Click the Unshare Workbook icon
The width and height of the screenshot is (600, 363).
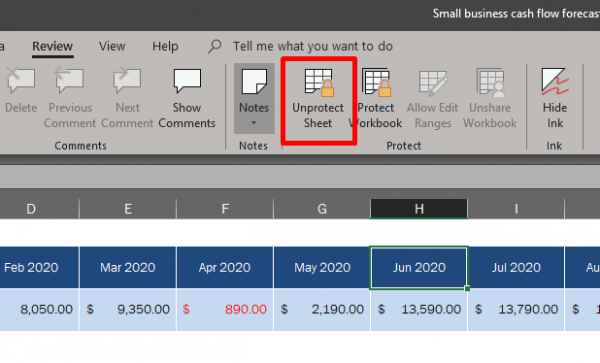point(490,99)
